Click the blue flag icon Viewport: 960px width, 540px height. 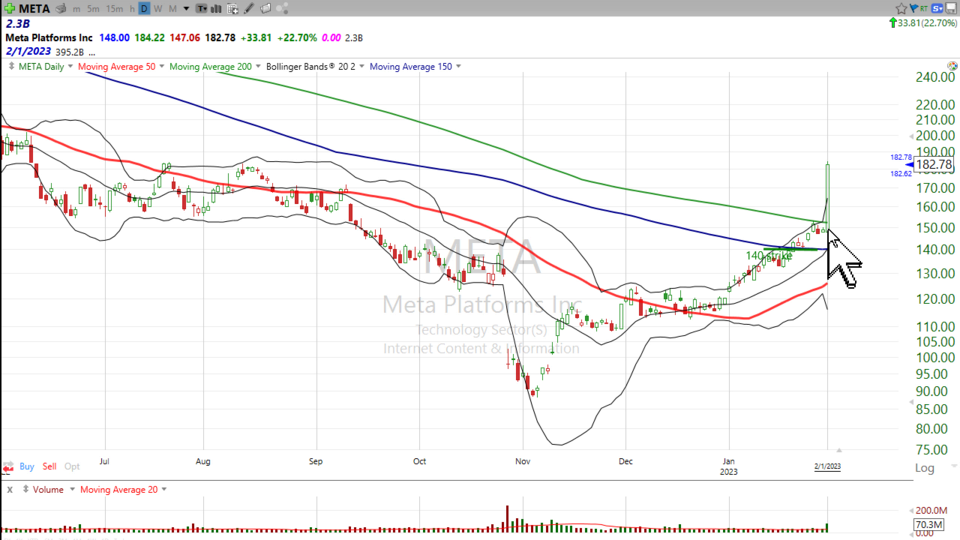pyautogui.click(x=914, y=8)
